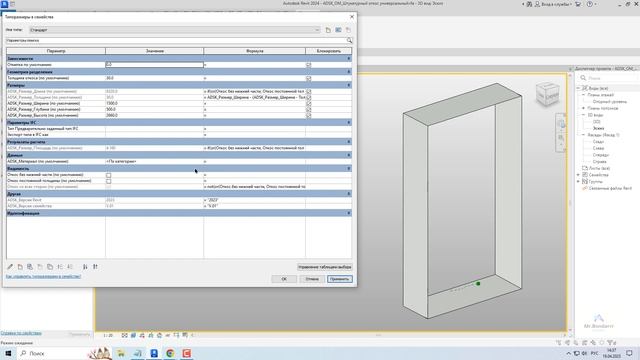Click the New parameter icon next to the pencil

click(x=20, y=267)
